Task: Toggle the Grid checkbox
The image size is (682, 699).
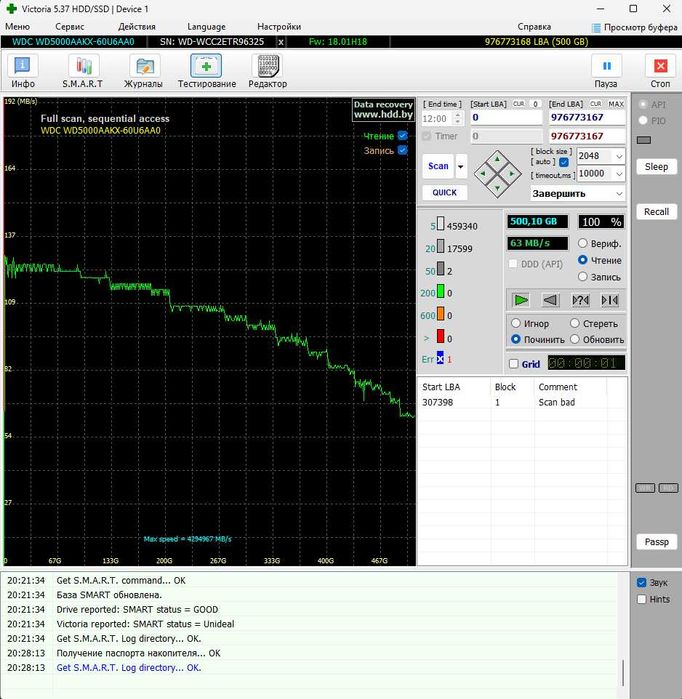Action: click(514, 364)
